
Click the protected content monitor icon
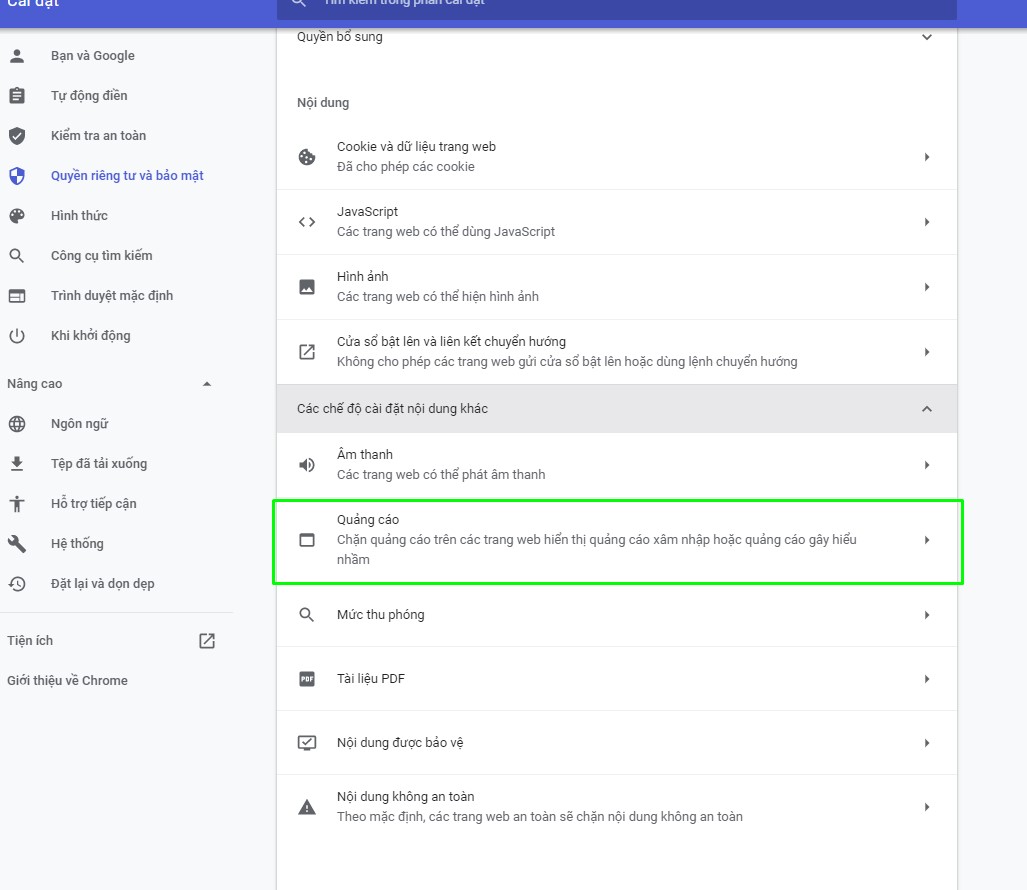(307, 743)
